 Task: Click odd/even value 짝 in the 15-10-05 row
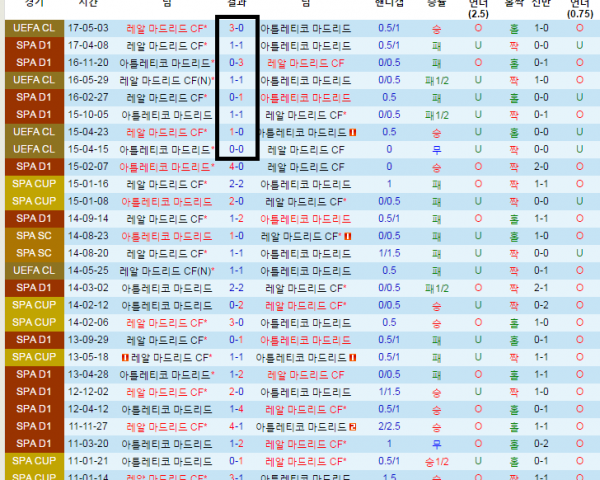514,115
